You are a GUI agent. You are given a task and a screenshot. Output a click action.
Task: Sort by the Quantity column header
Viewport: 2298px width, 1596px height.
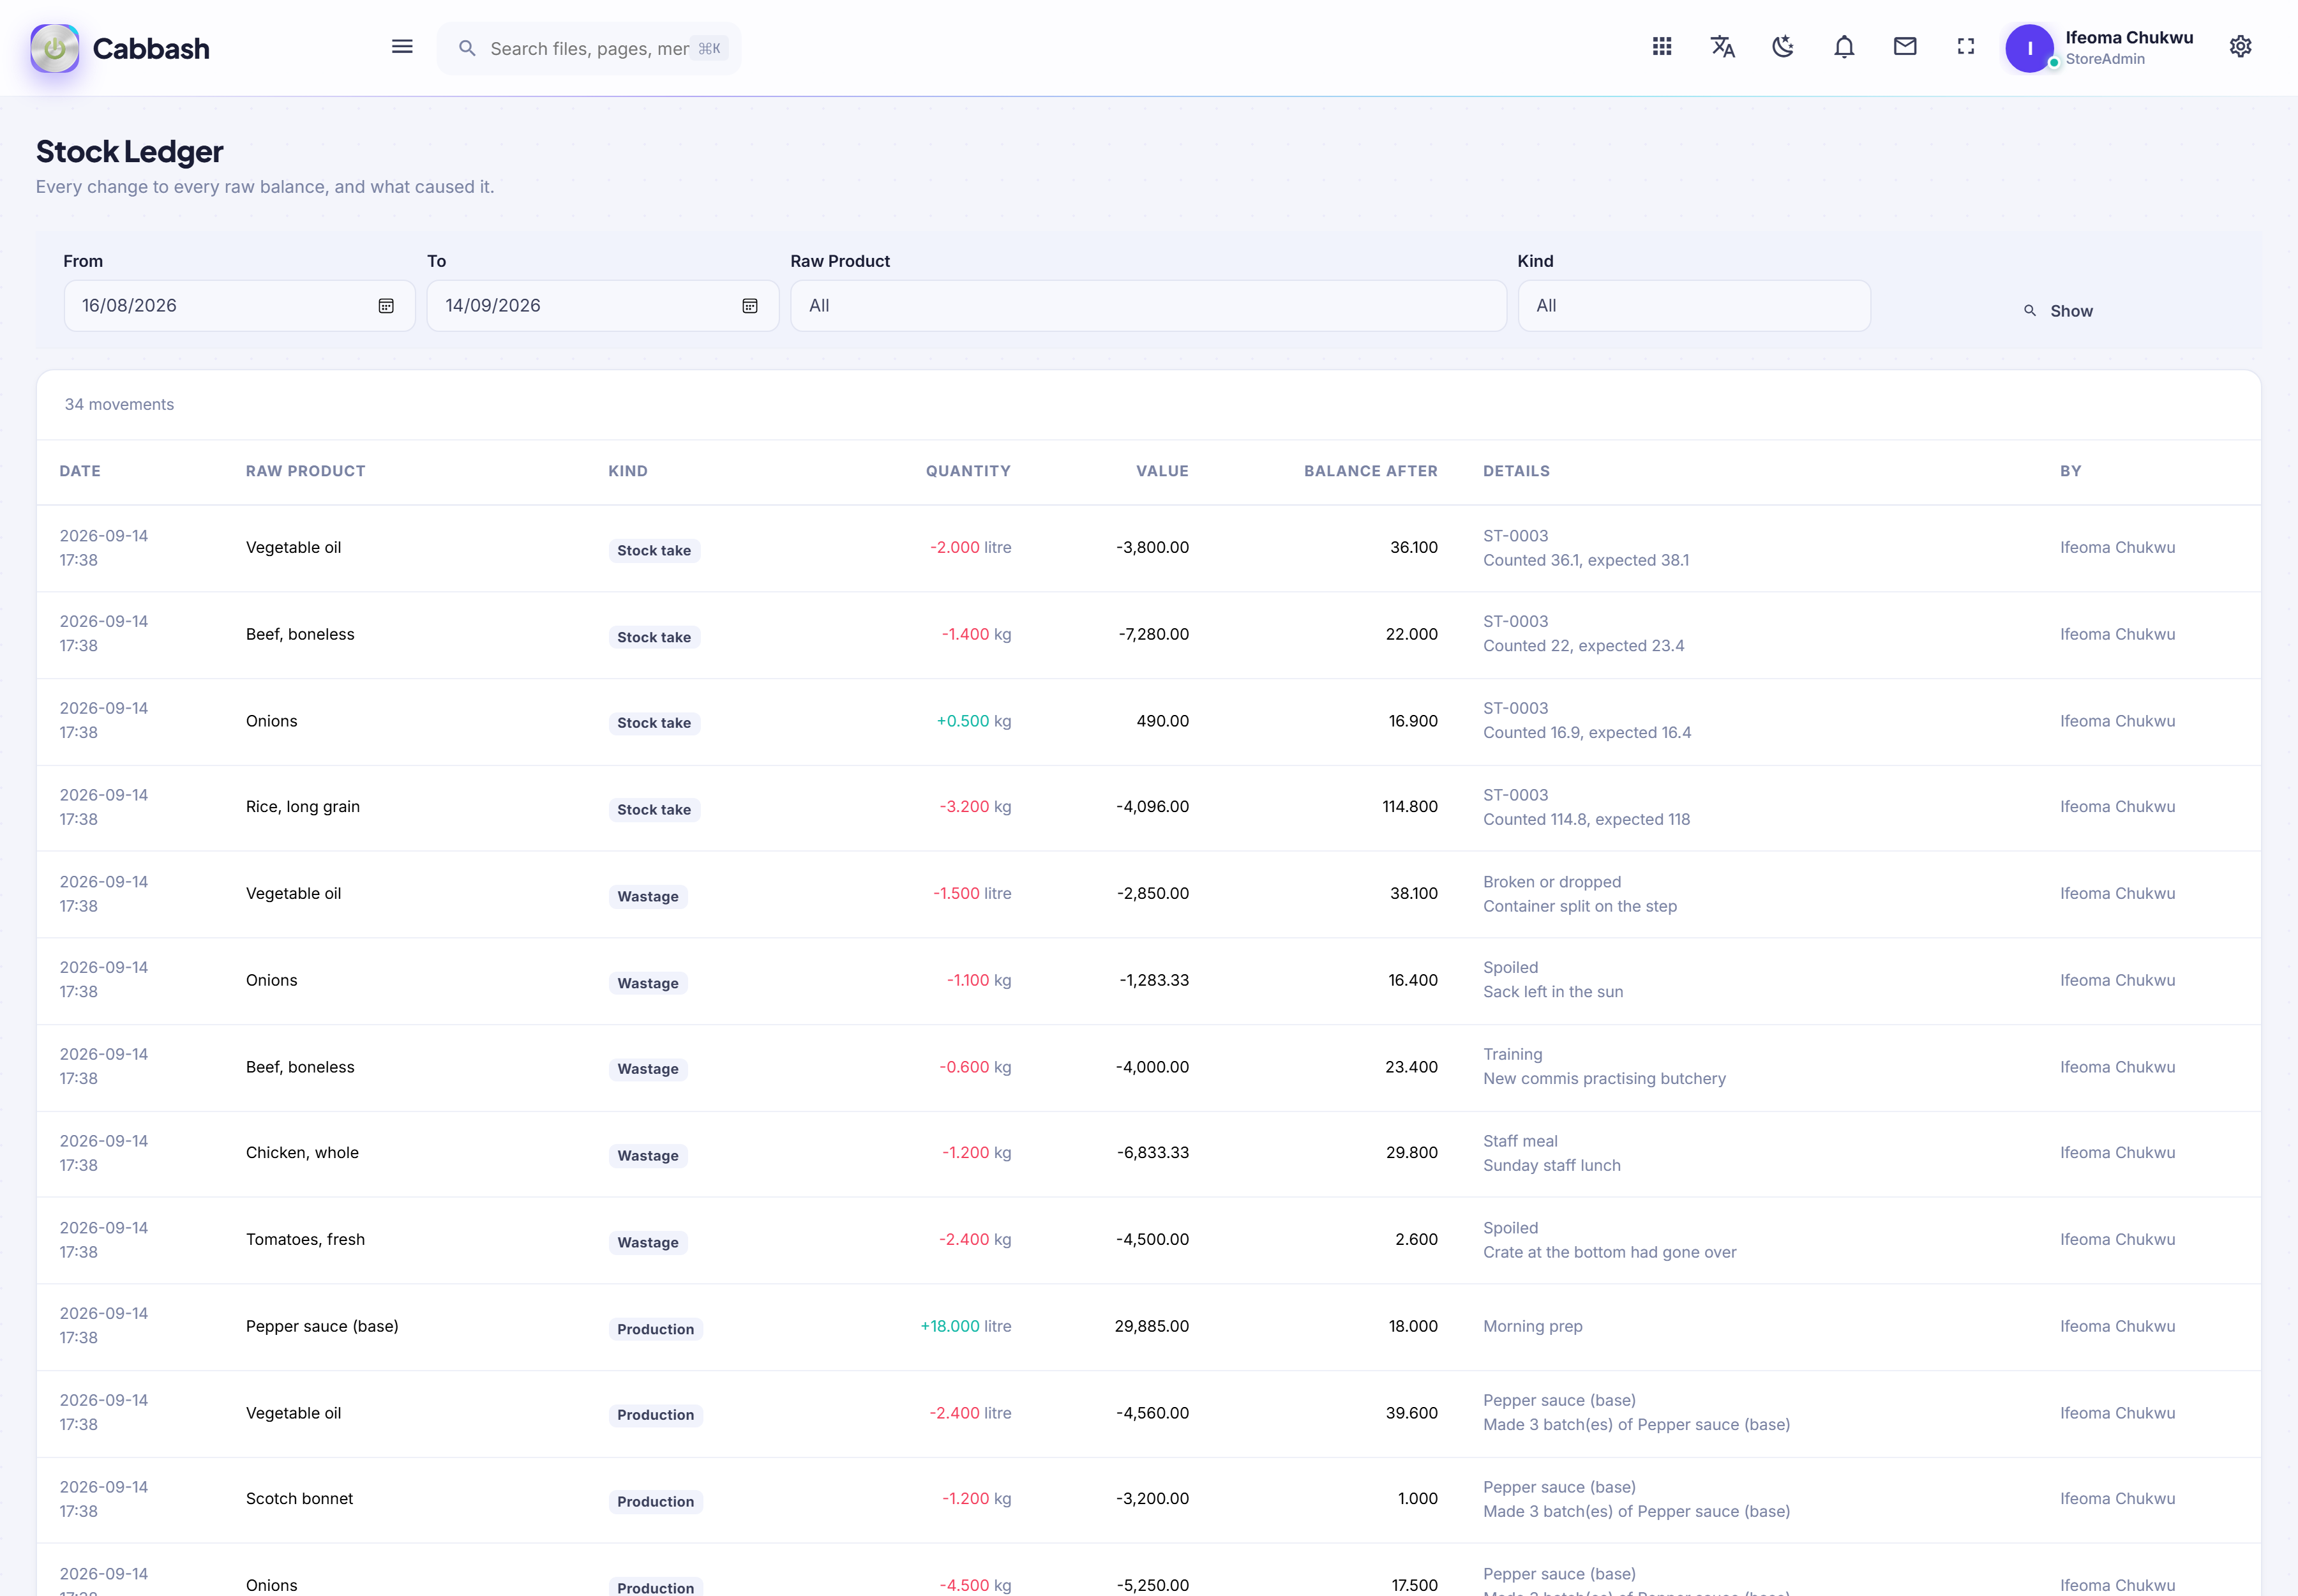click(968, 471)
